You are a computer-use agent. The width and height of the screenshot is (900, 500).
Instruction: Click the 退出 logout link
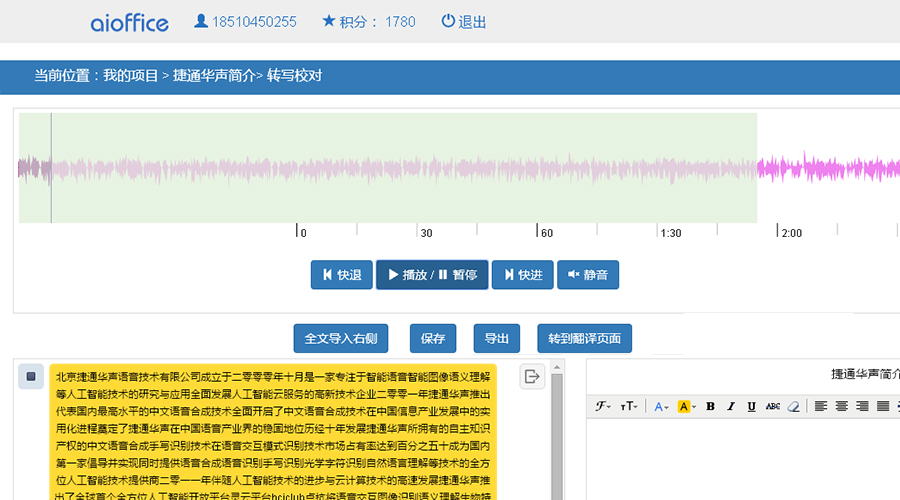(463, 21)
